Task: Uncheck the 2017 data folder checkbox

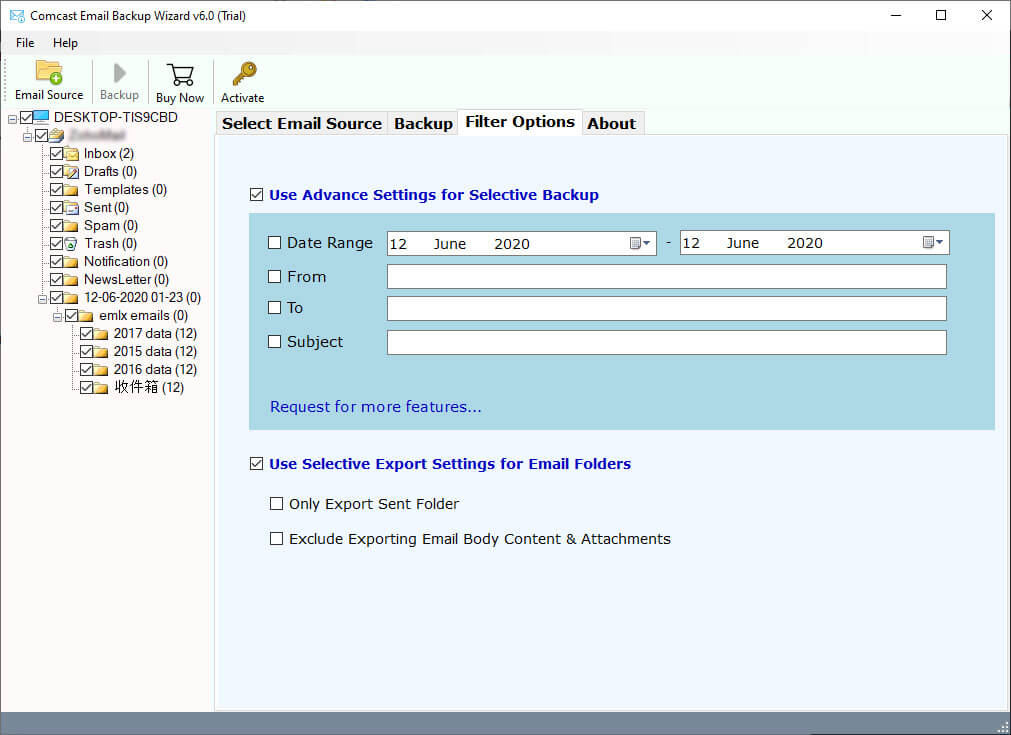Action: coord(86,334)
